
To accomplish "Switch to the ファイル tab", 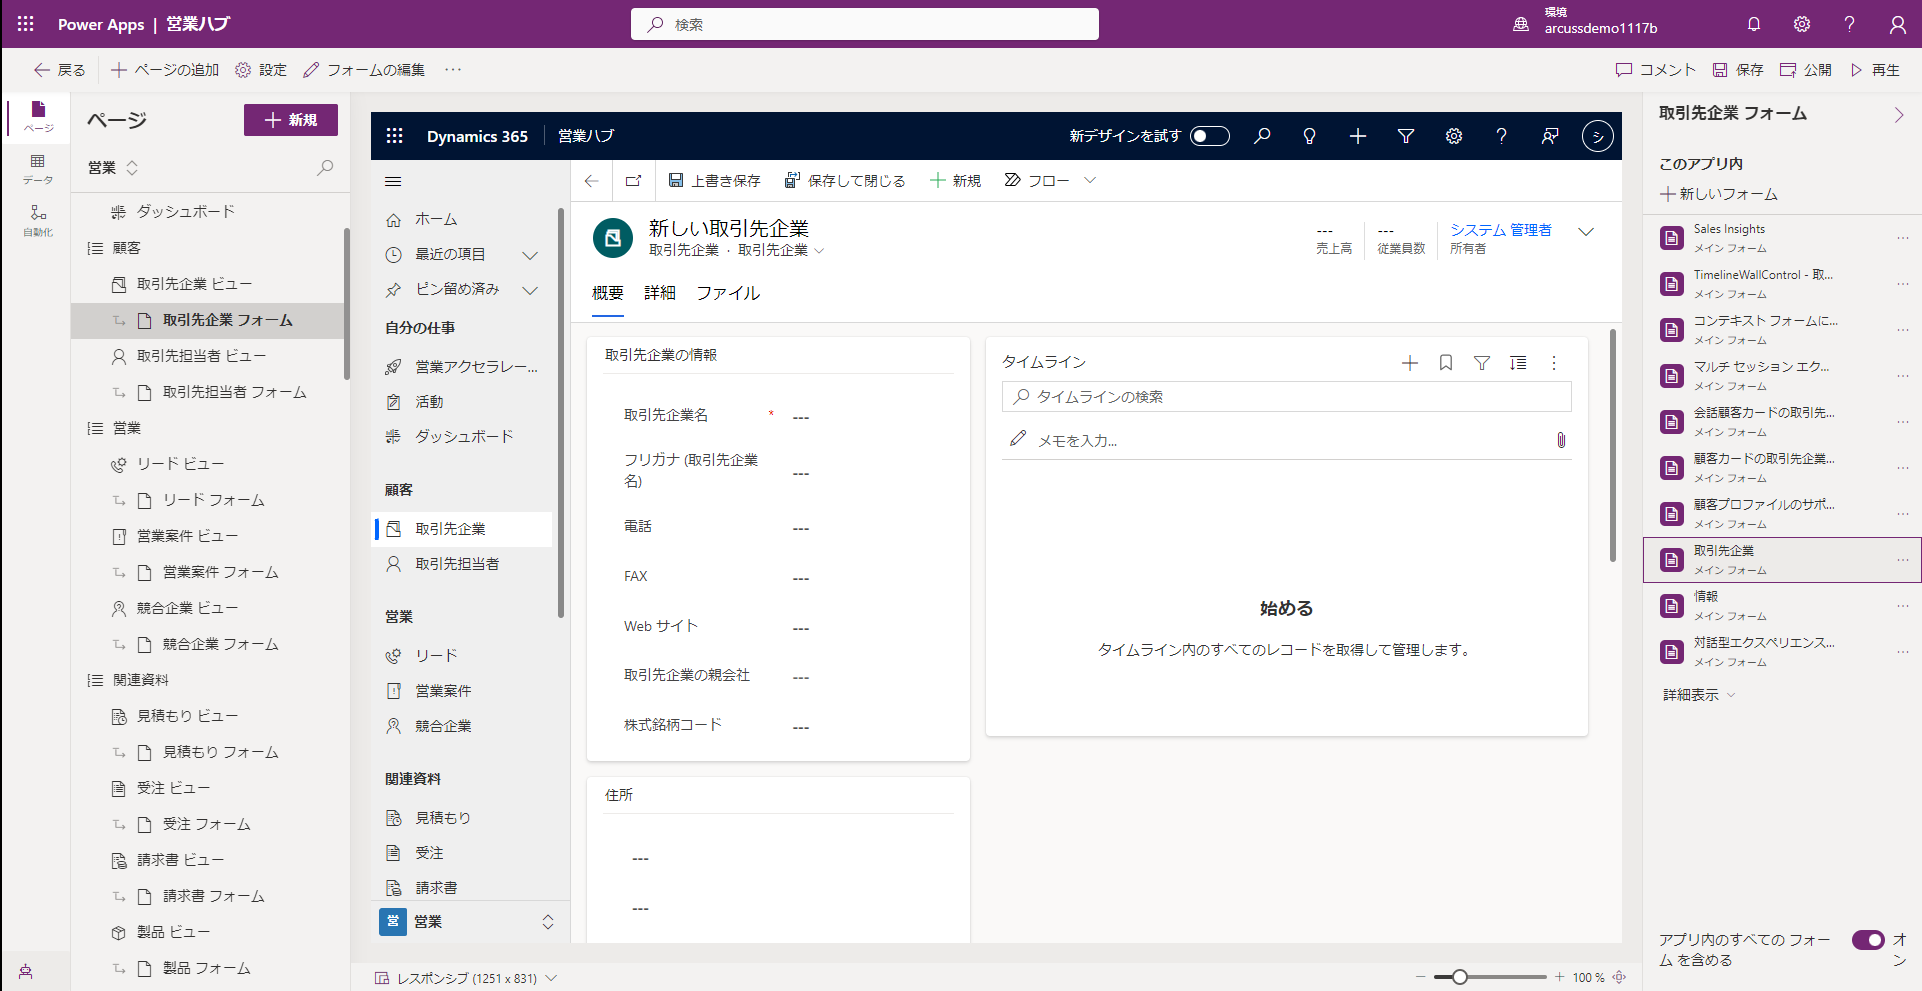I will pyautogui.click(x=728, y=293).
